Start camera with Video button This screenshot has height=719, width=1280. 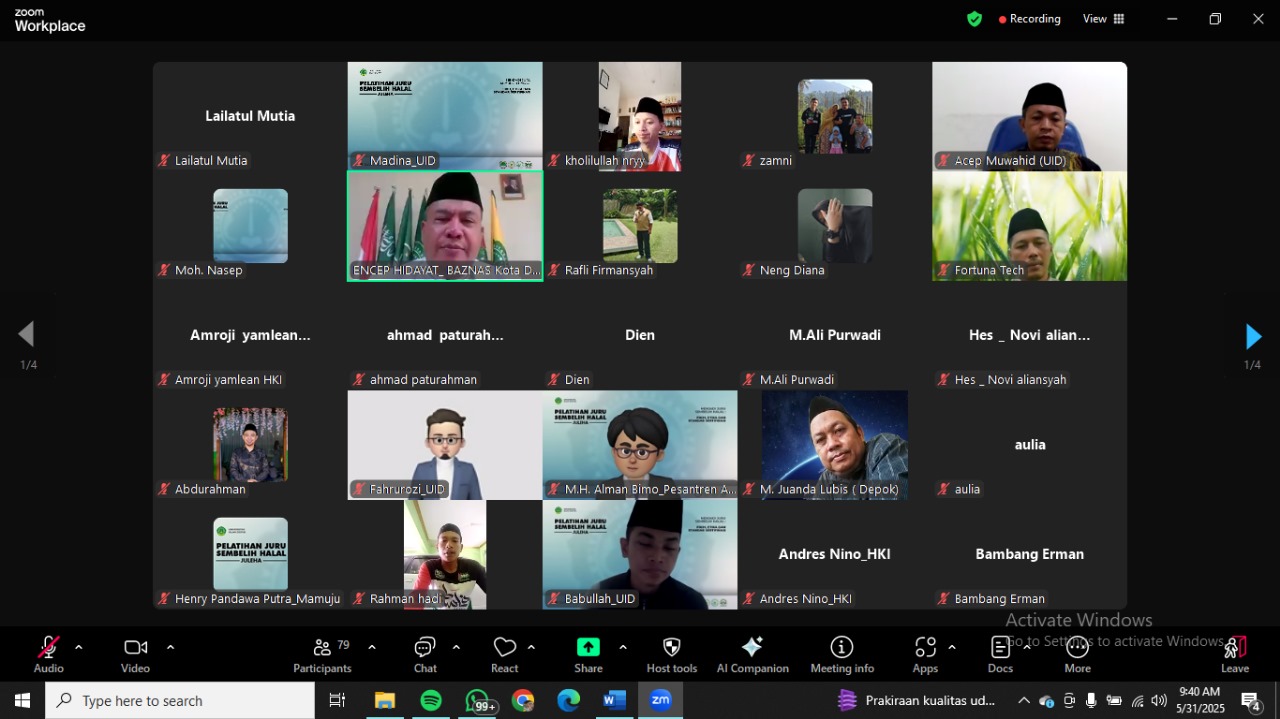(x=135, y=655)
